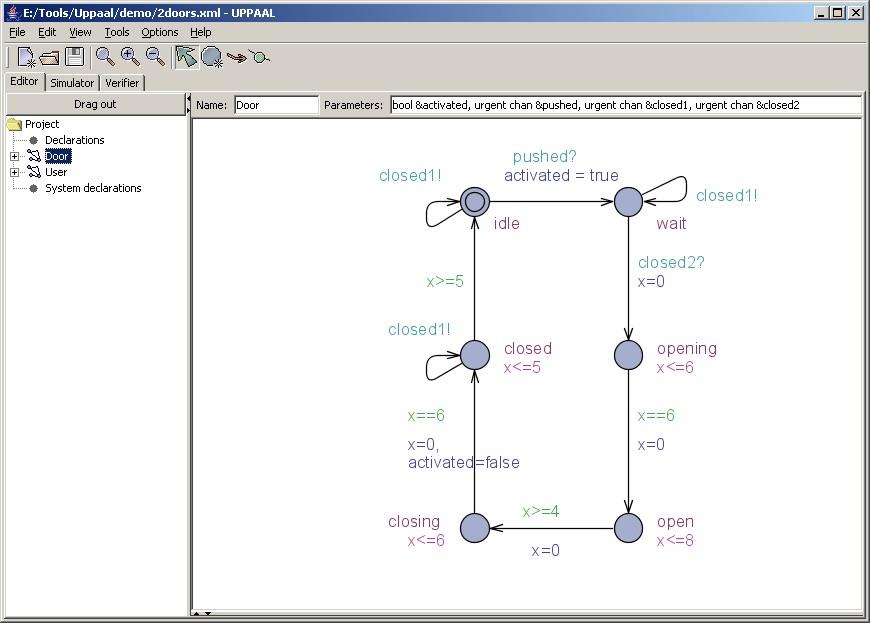Activate the Add Nail tool

point(259,57)
